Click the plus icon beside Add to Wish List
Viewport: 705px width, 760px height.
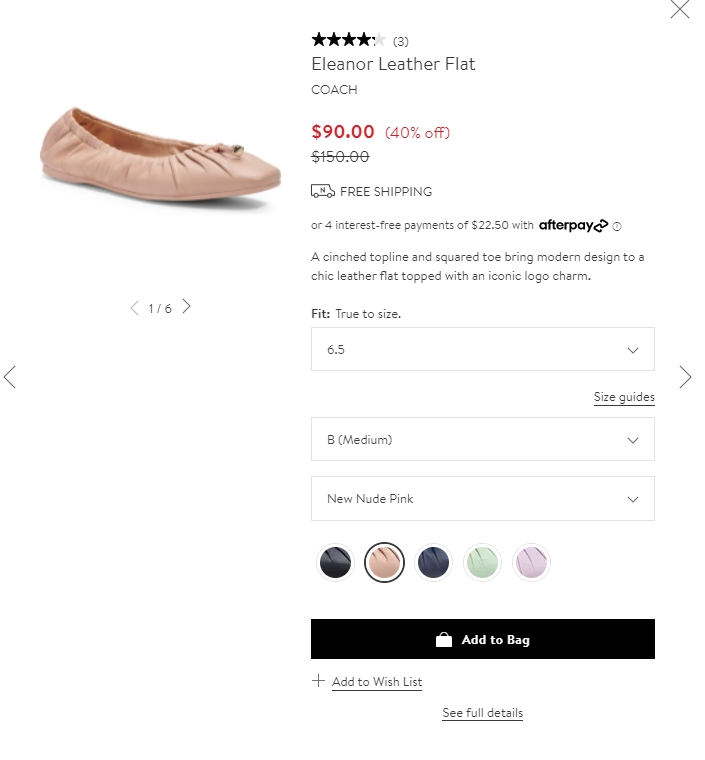coord(318,681)
